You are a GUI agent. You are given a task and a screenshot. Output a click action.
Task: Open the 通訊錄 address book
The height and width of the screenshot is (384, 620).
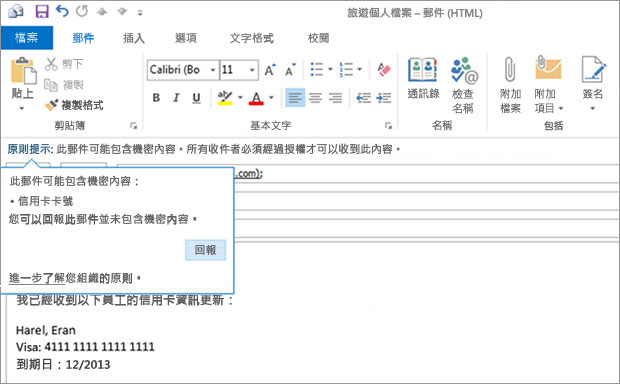(x=423, y=78)
